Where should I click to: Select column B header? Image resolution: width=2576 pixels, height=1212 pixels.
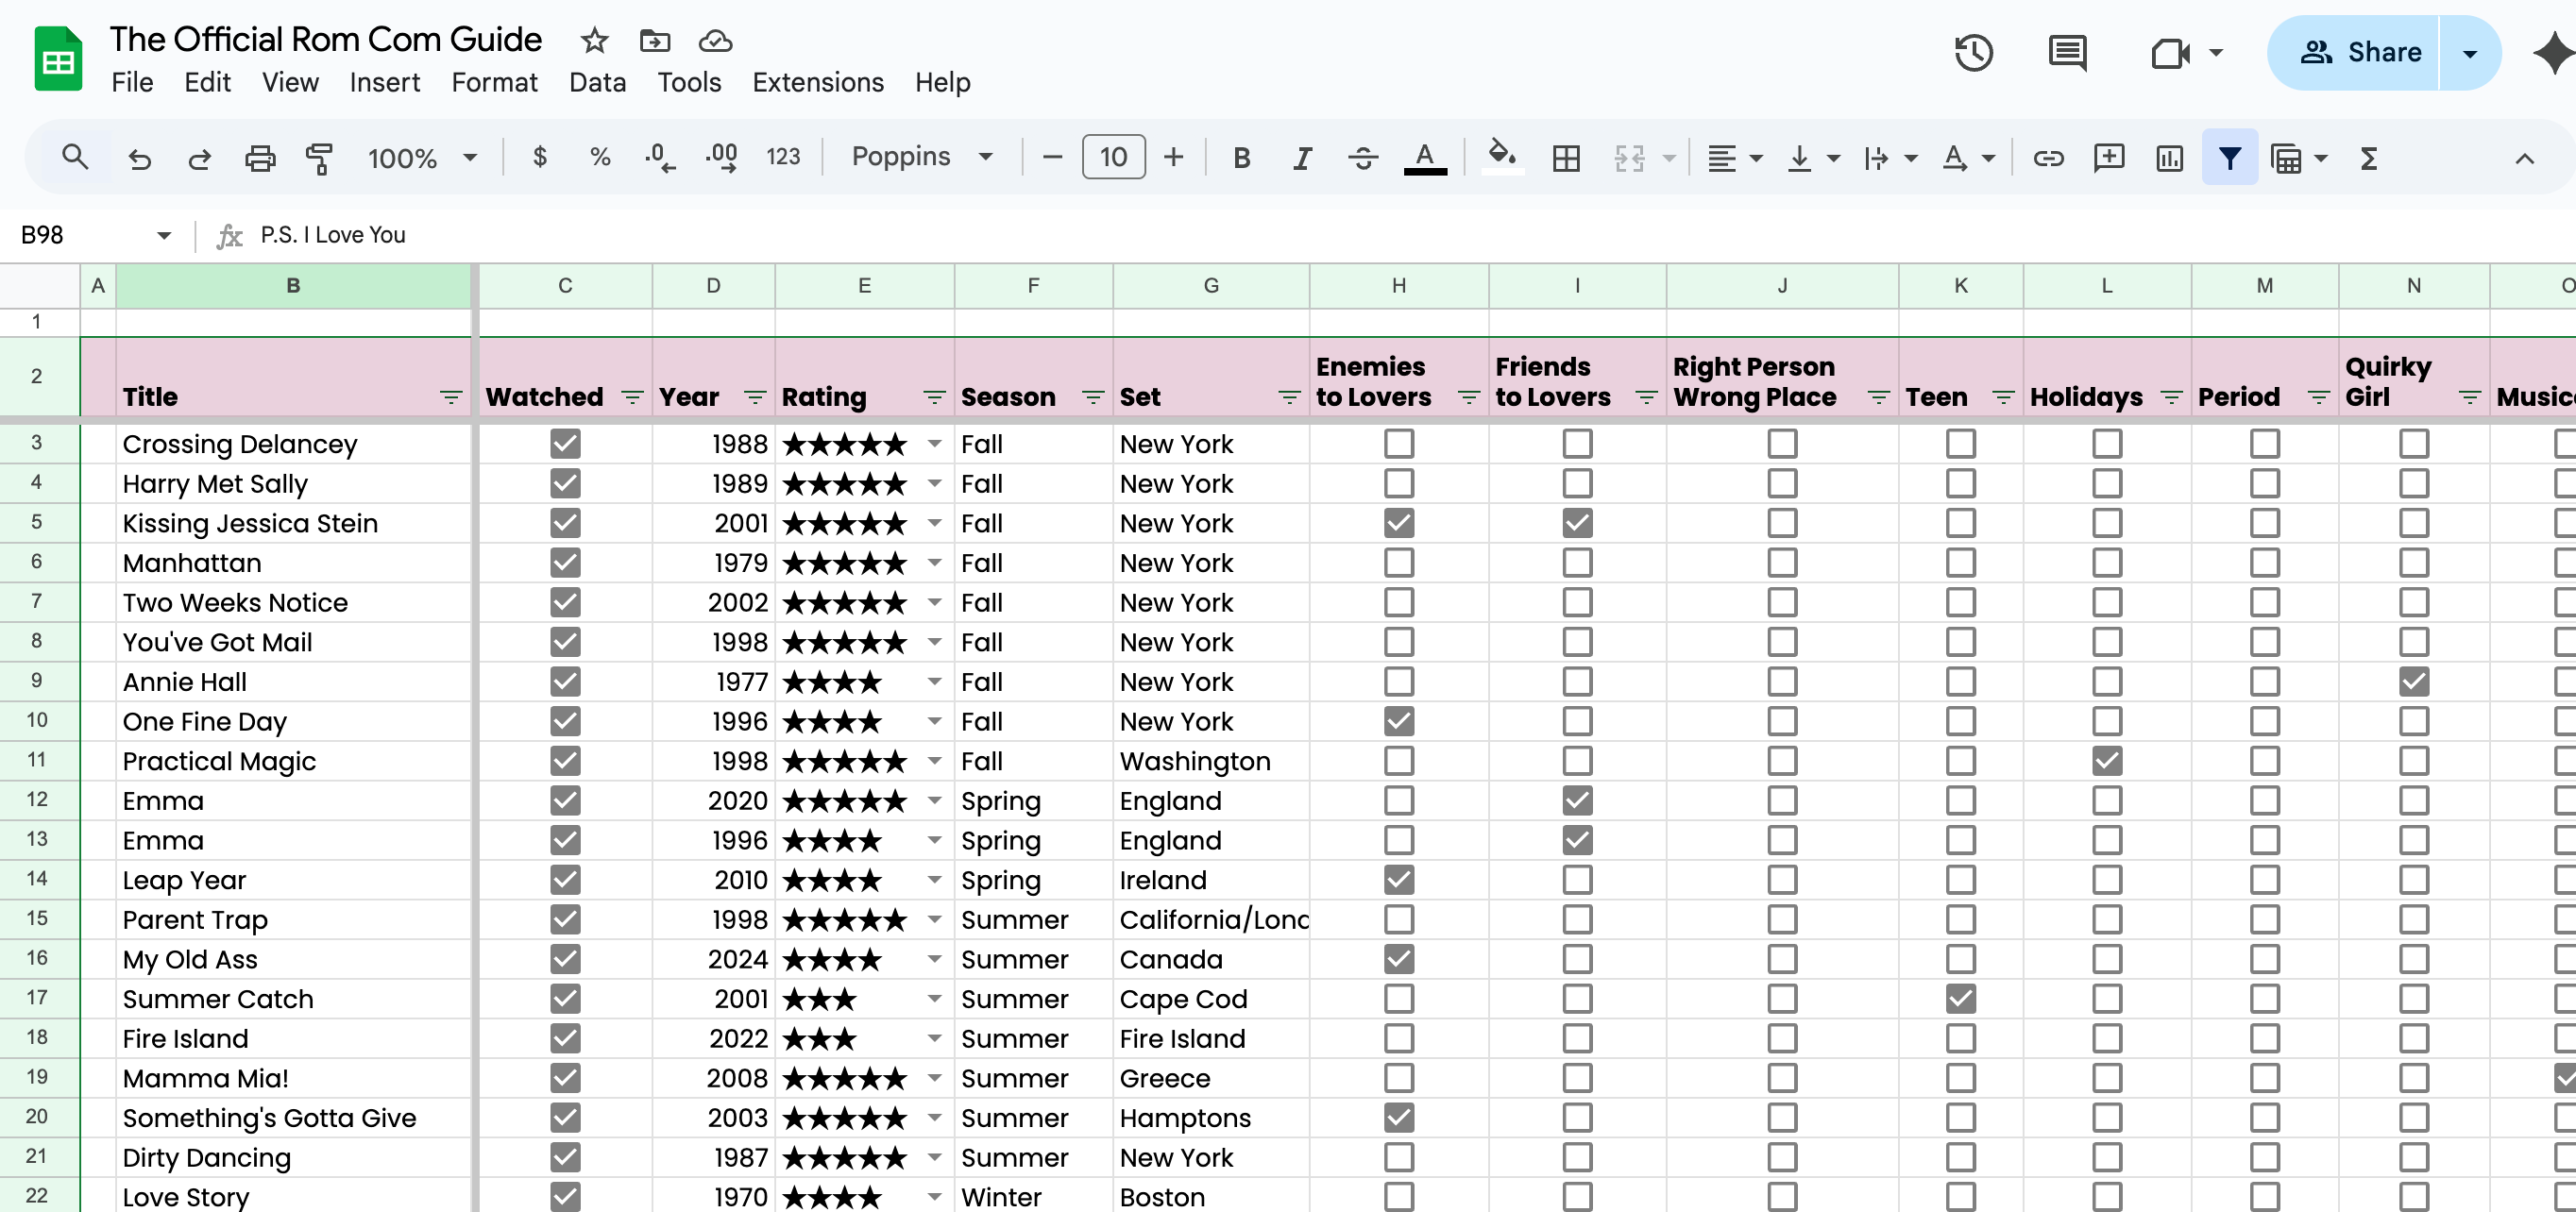[x=293, y=286]
